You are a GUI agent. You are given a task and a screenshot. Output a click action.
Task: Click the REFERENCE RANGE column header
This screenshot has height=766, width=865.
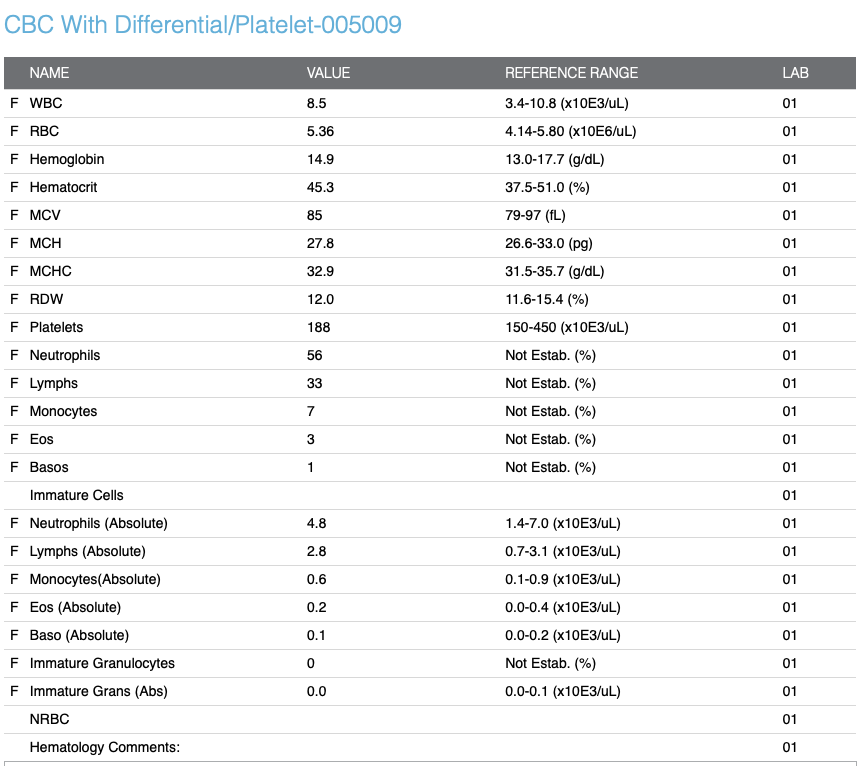(x=571, y=73)
